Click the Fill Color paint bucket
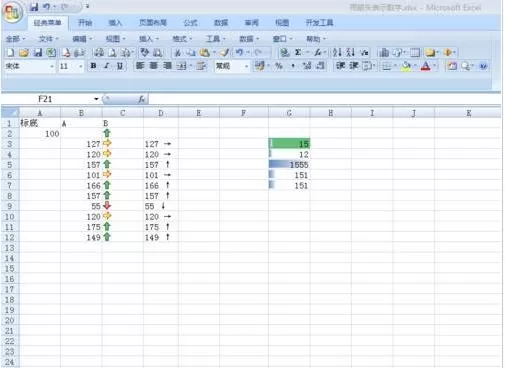 coord(406,66)
